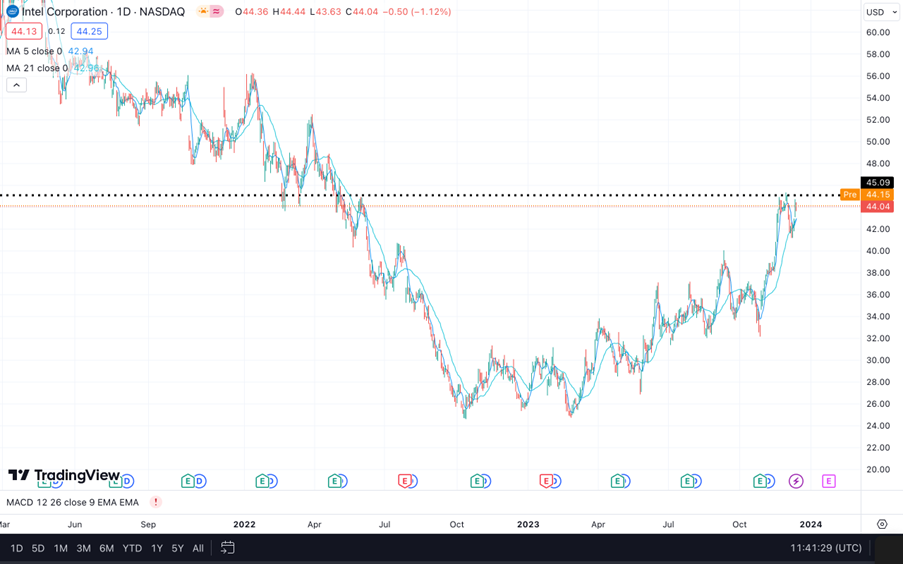Select the 5D time range
Image resolution: width=903 pixels, height=564 pixels.
point(38,548)
